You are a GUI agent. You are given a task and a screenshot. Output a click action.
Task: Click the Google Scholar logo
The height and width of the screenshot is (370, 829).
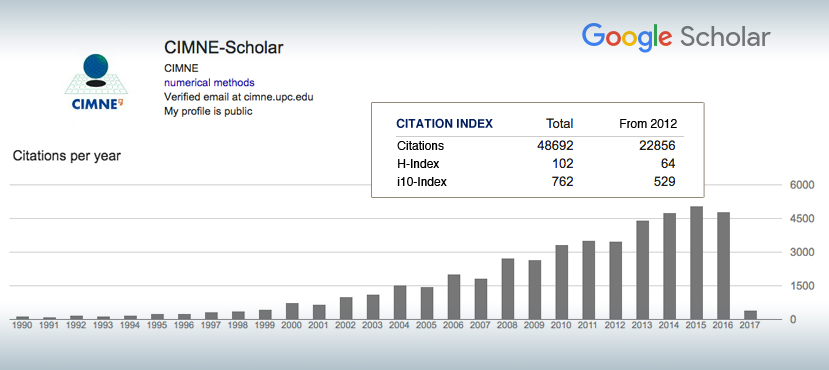pos(676,38)
